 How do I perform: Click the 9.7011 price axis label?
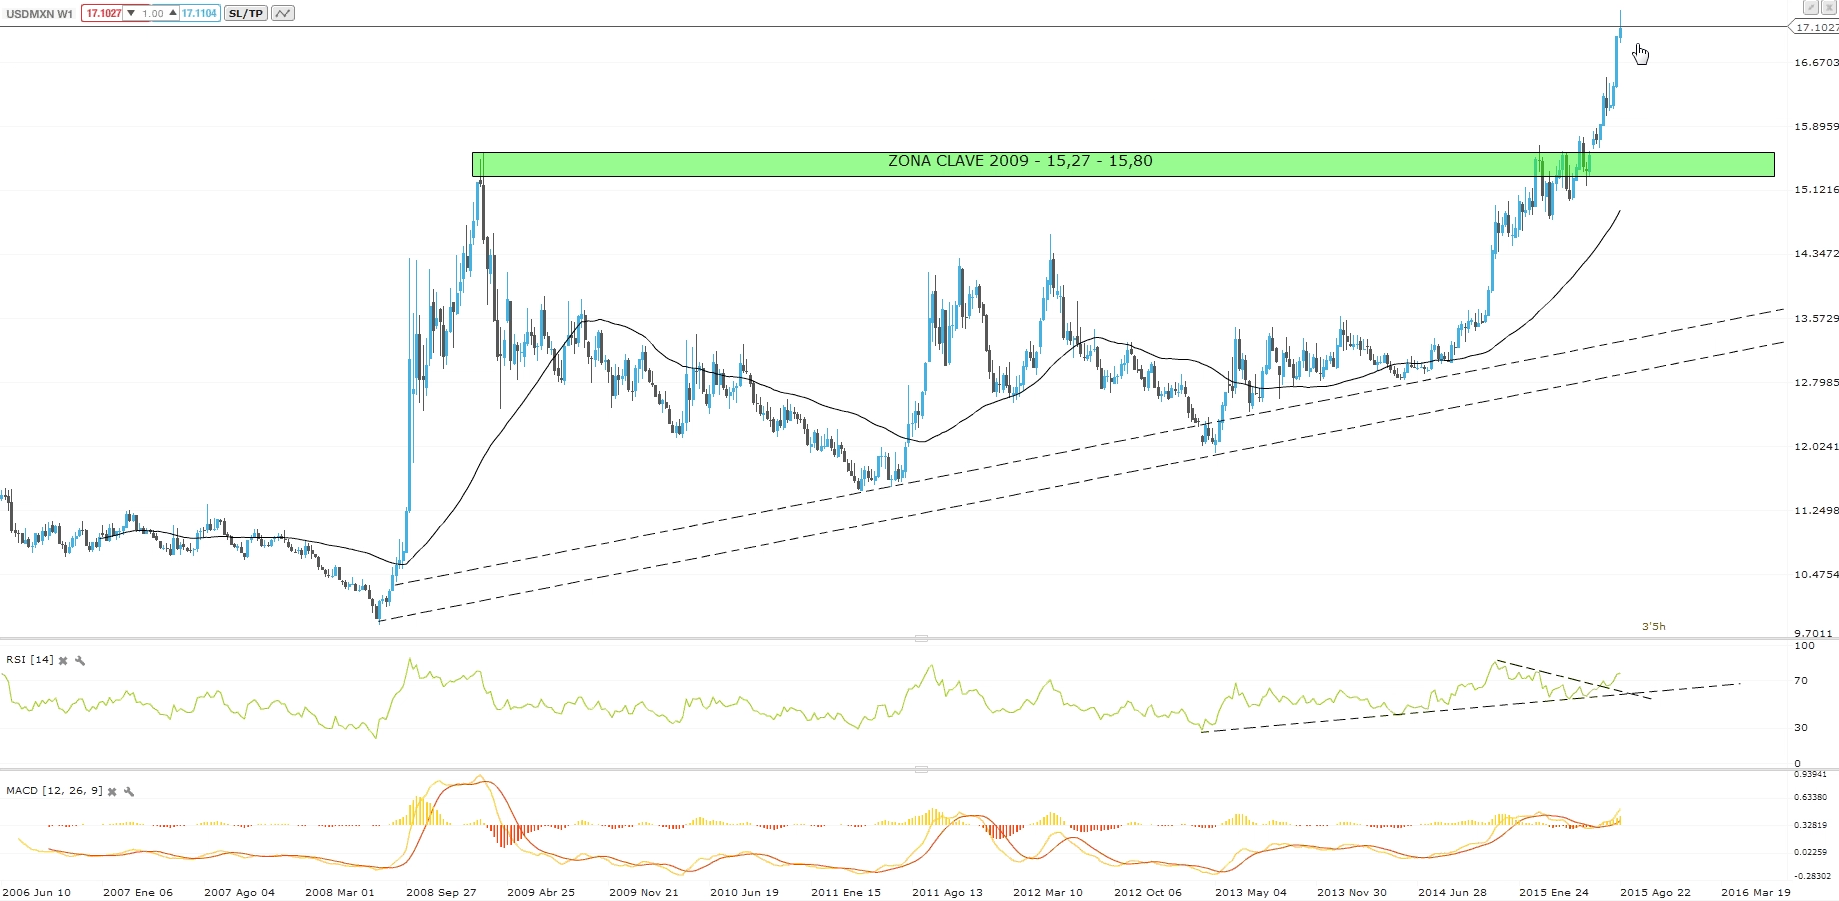tap(1816, 634)
